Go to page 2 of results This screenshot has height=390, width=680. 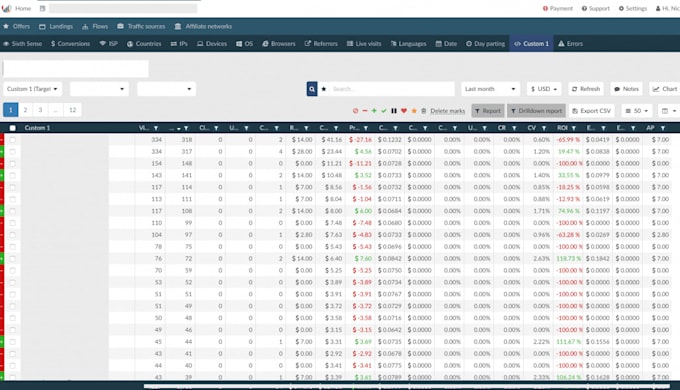click(x=26, y=110)
